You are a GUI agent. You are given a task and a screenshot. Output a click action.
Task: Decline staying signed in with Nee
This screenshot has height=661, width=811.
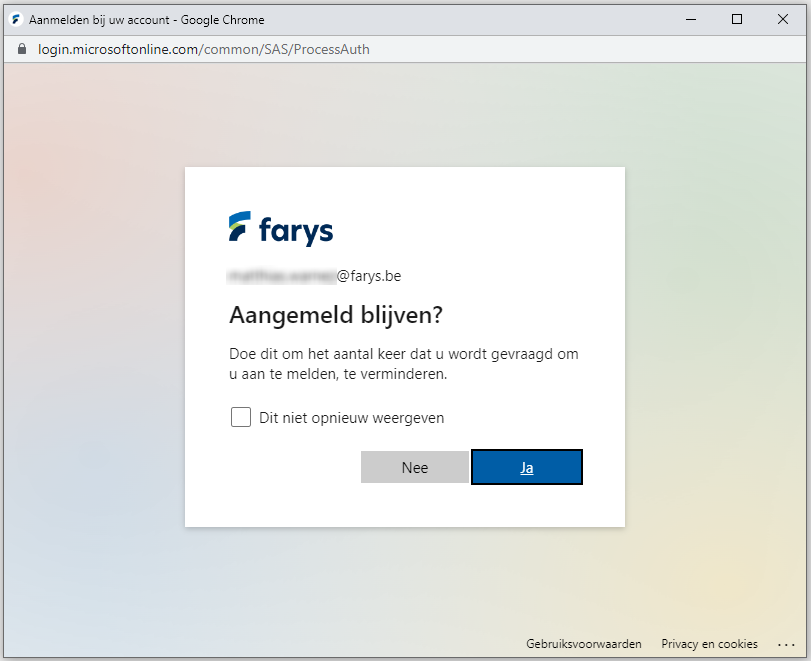click(415, 467)
